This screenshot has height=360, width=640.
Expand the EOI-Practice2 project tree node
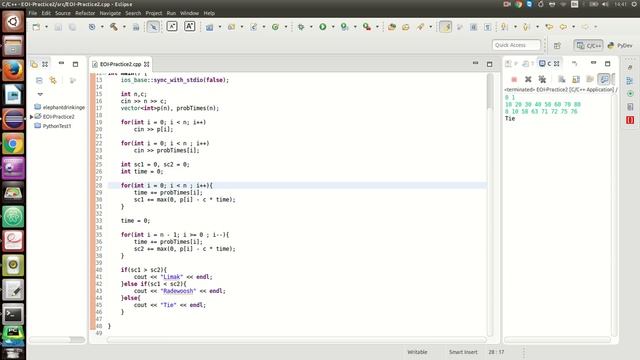tap(31, 117)
